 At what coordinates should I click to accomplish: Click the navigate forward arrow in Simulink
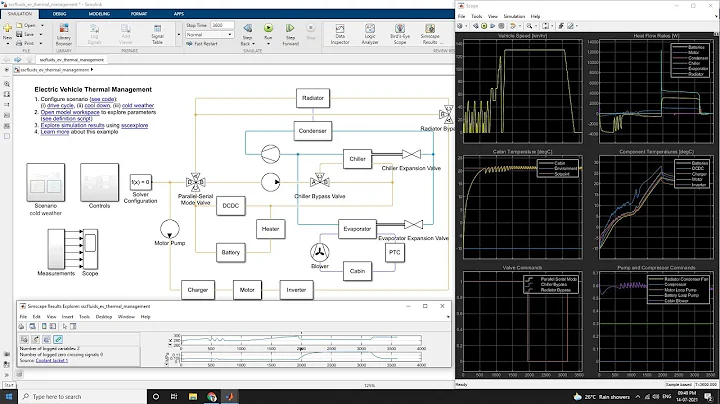(18, 60)
